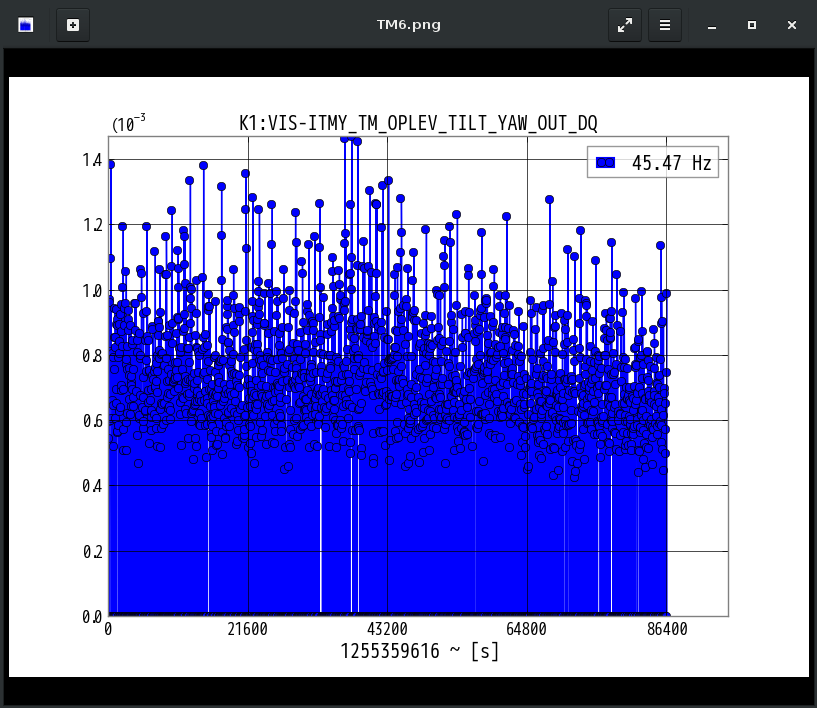
Task: Click the x-axis label 1255359616 ~ [s]
Action: pos(419,651)
